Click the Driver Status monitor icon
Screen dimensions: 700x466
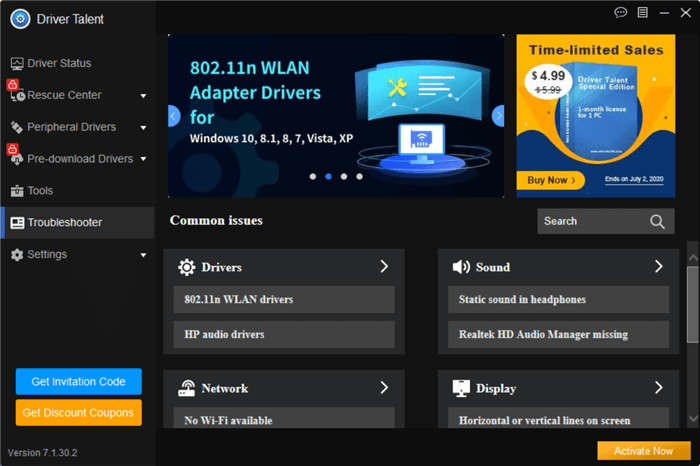point(17,63)
